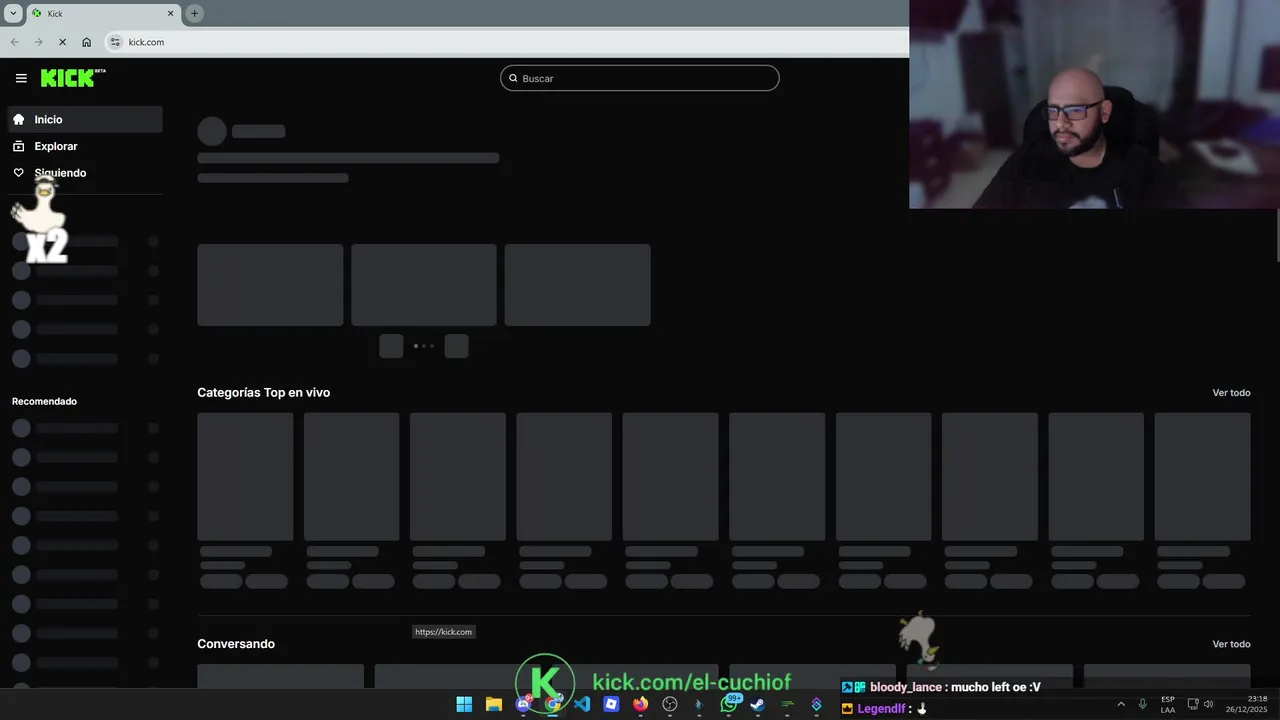Open the volume tray icon
1280x720 pixels.
[x=1209, y=704]
